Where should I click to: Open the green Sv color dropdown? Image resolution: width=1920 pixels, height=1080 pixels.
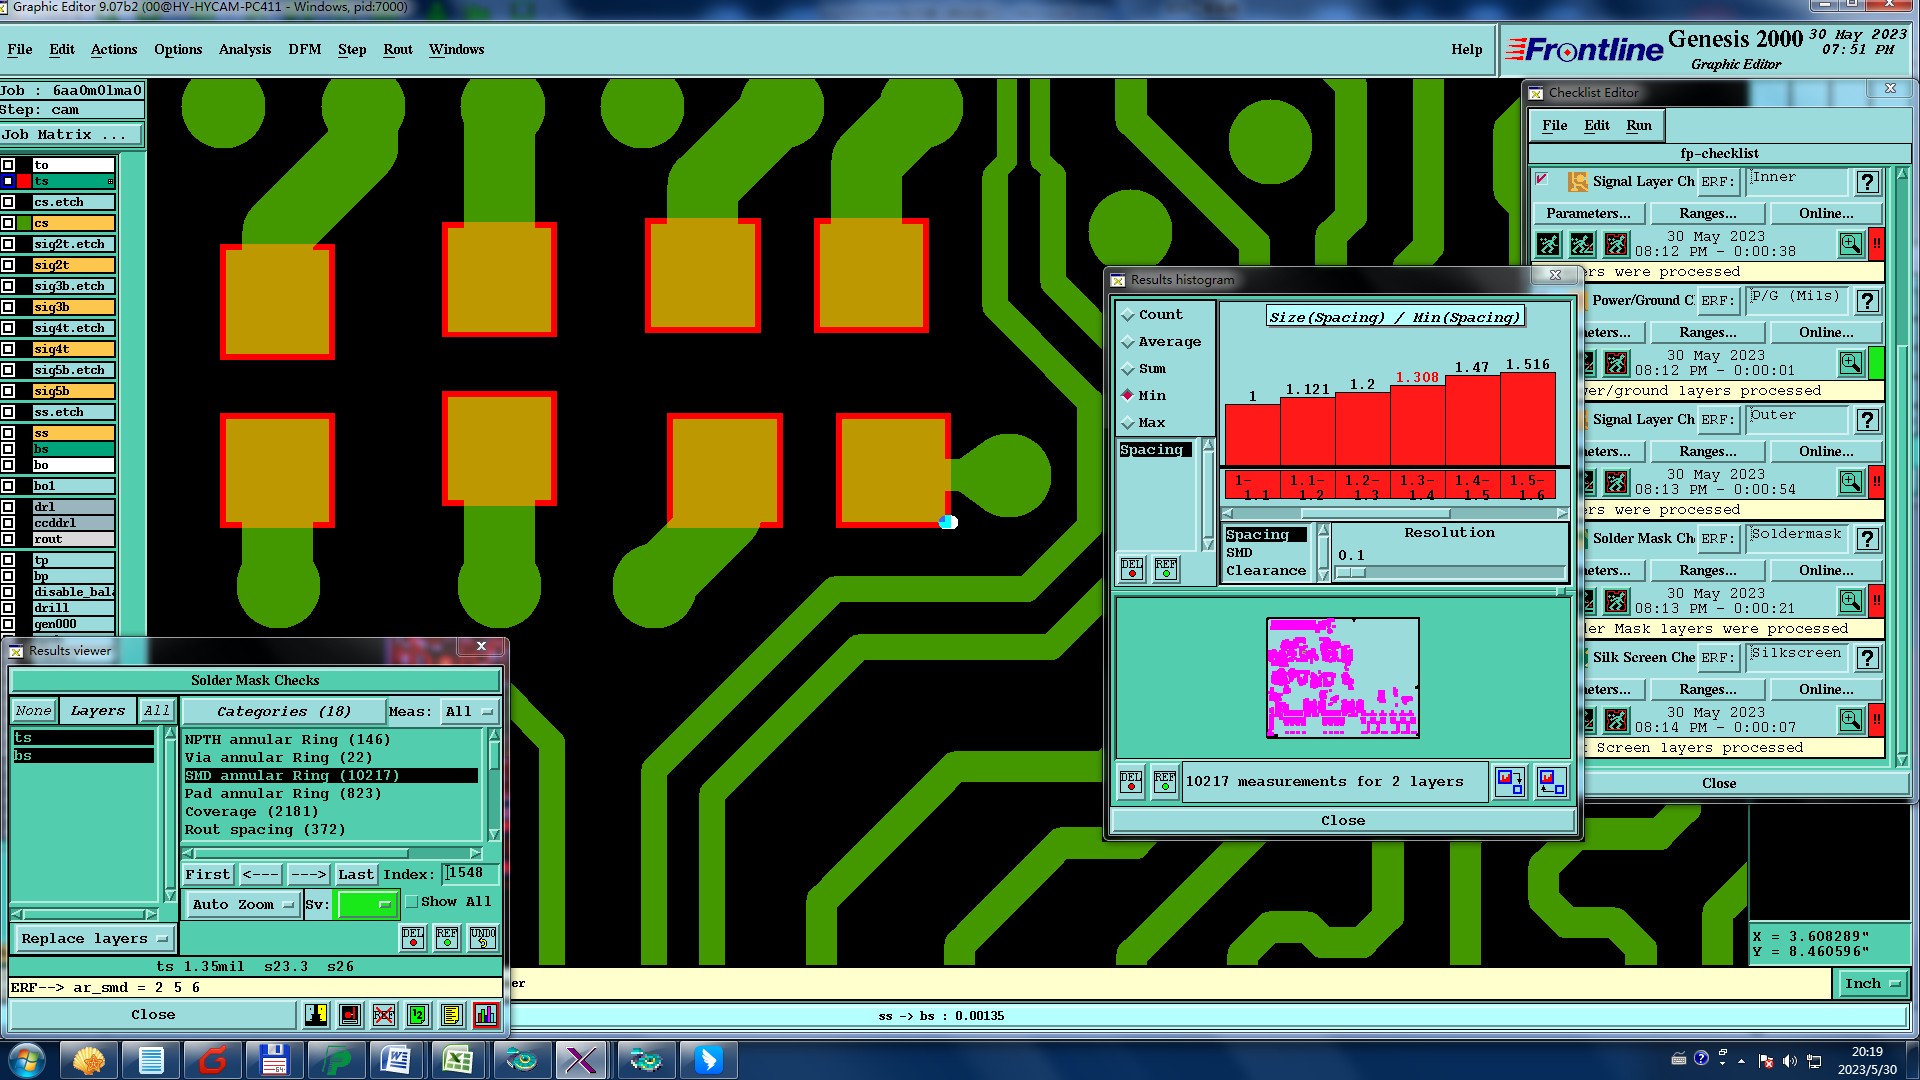(x=367, y=904)
